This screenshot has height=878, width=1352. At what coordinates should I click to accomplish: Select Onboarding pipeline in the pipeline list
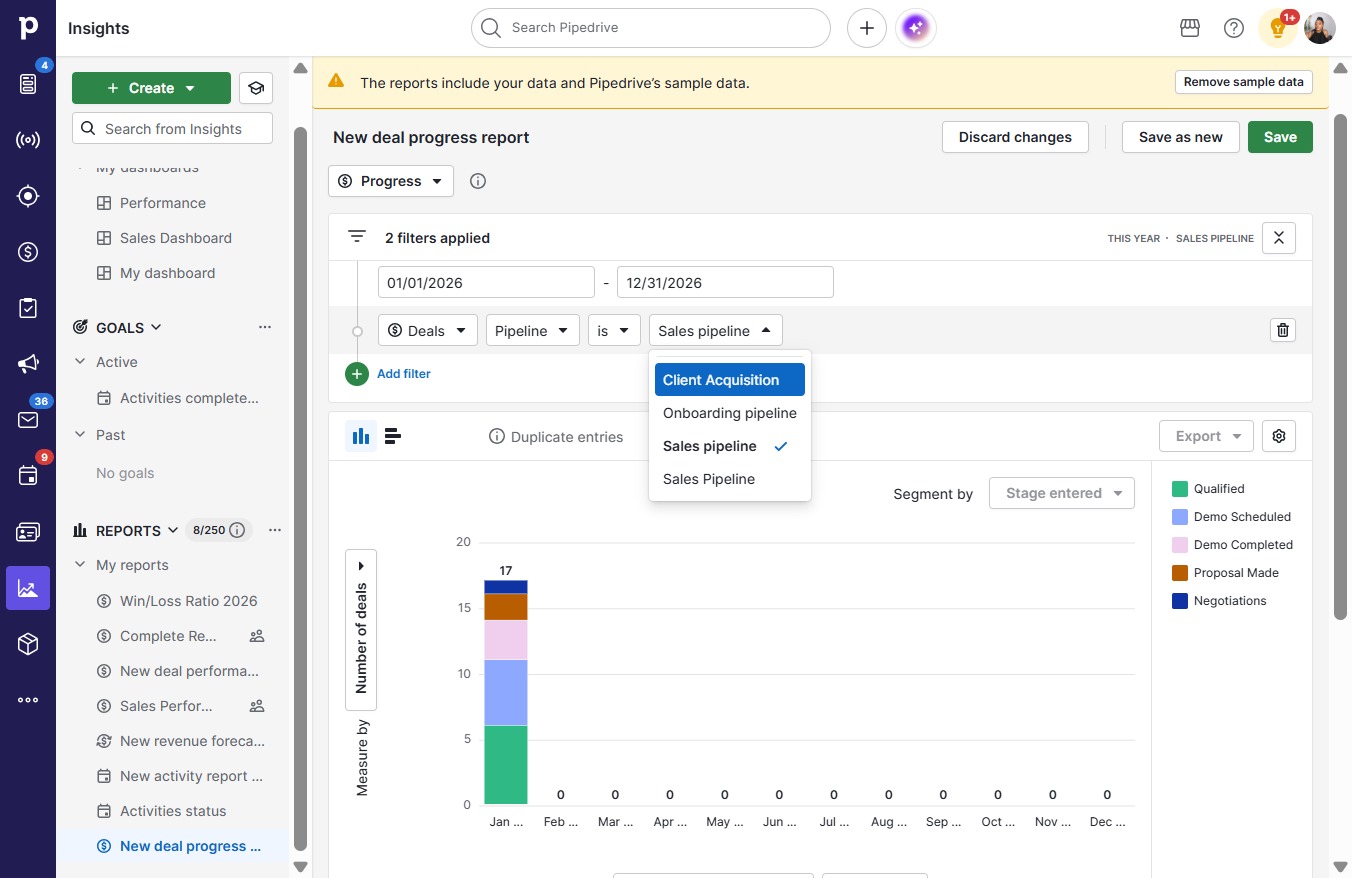pos(730,413)
